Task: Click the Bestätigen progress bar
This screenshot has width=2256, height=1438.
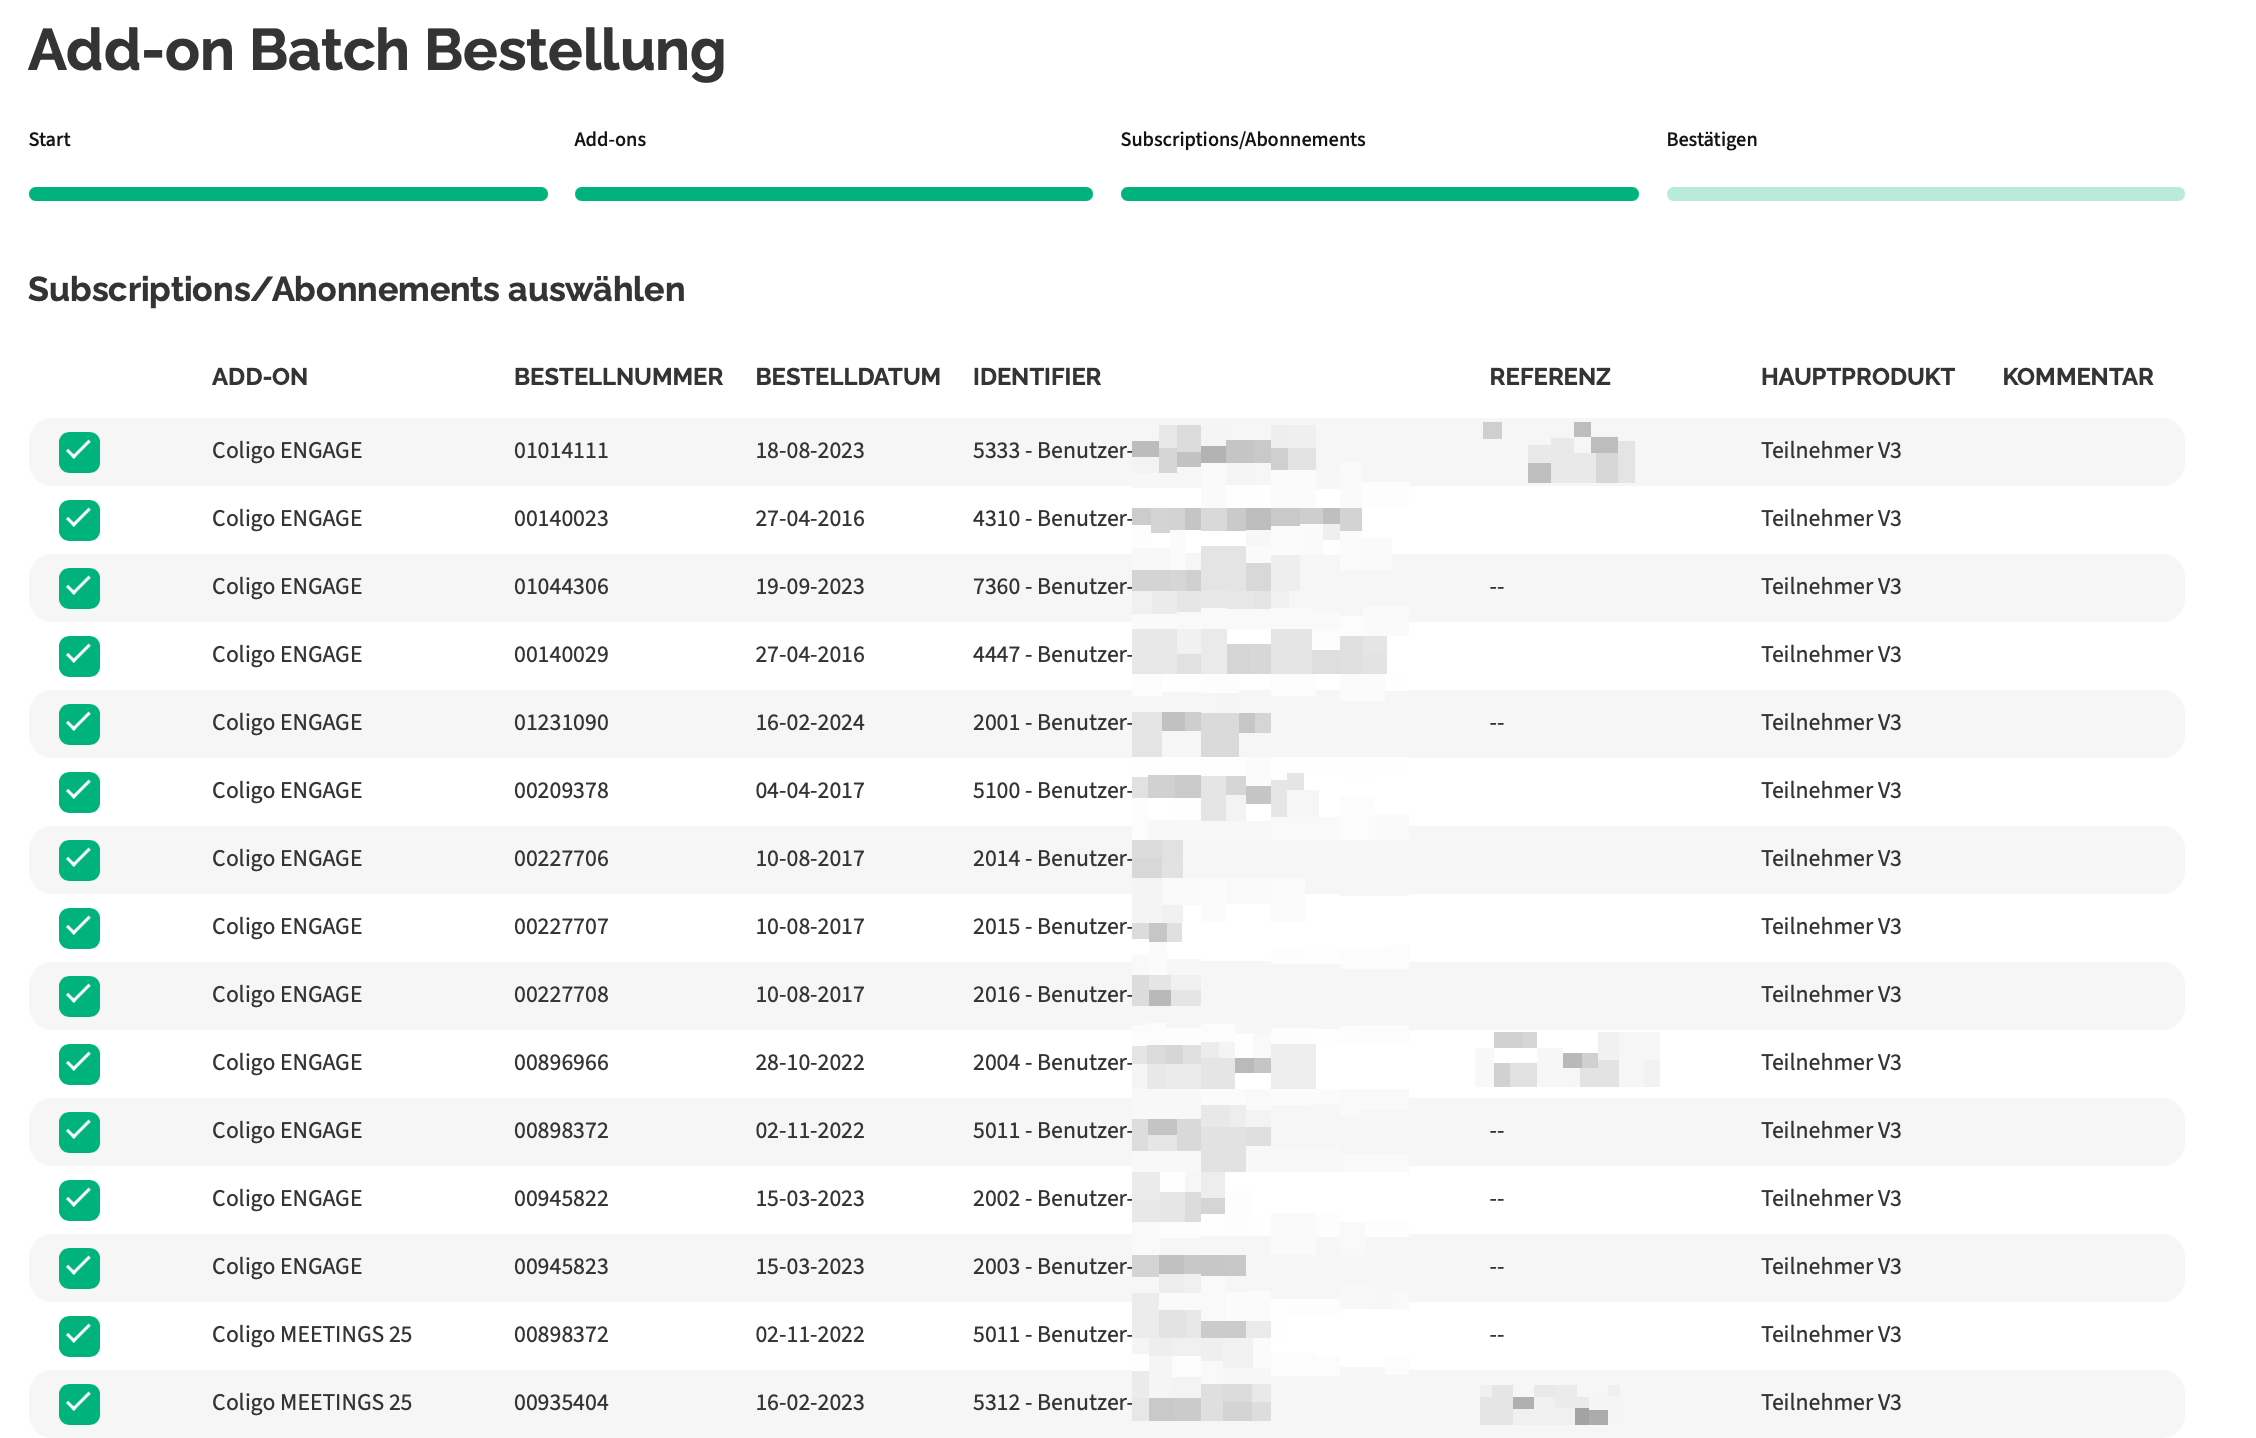Action: [1925, 194]
